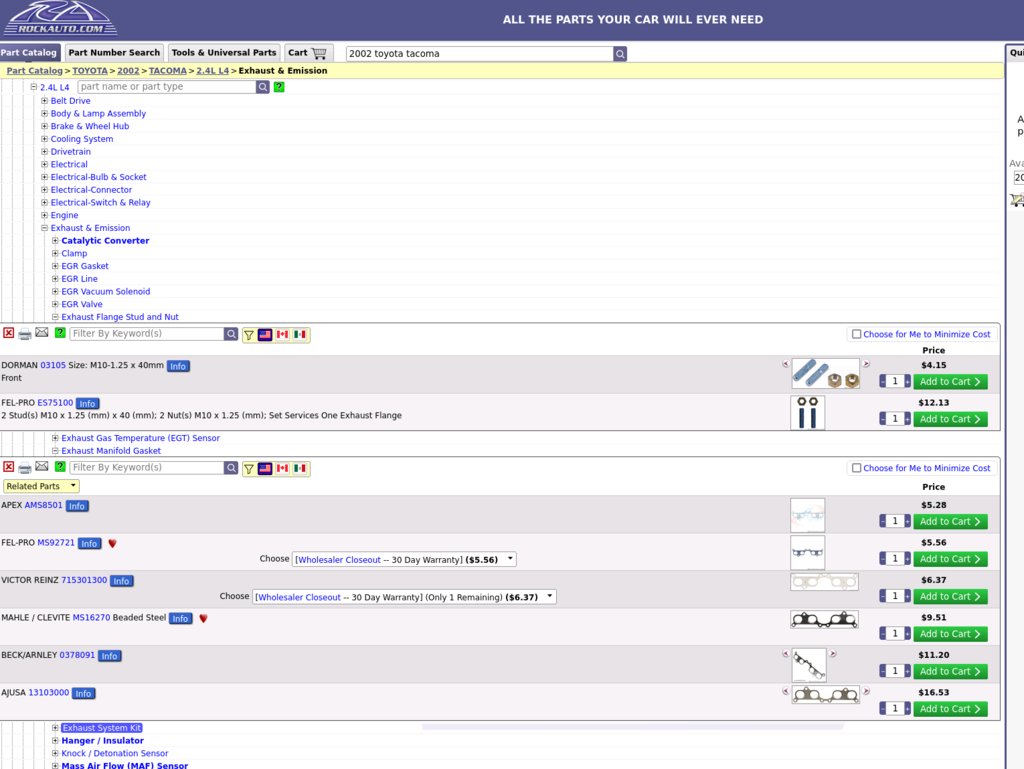Select US flag filter in Exhaust Flange Stud listing

pyautogui.click(x=265, y=335)
